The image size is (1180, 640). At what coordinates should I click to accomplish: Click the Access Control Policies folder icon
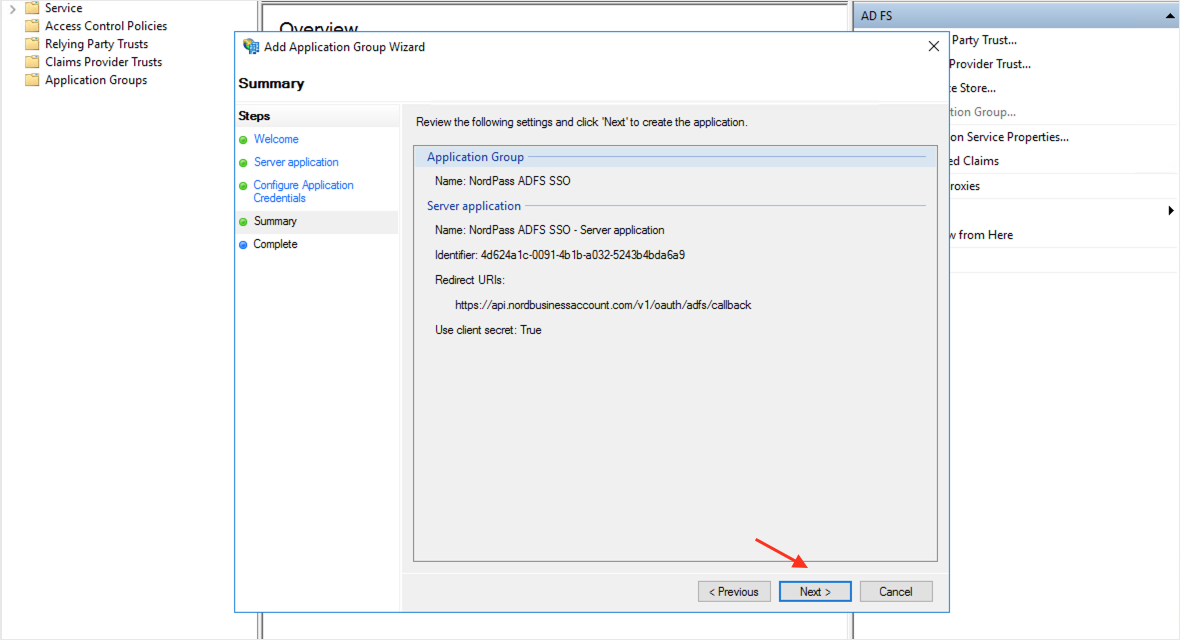point(32,26)
